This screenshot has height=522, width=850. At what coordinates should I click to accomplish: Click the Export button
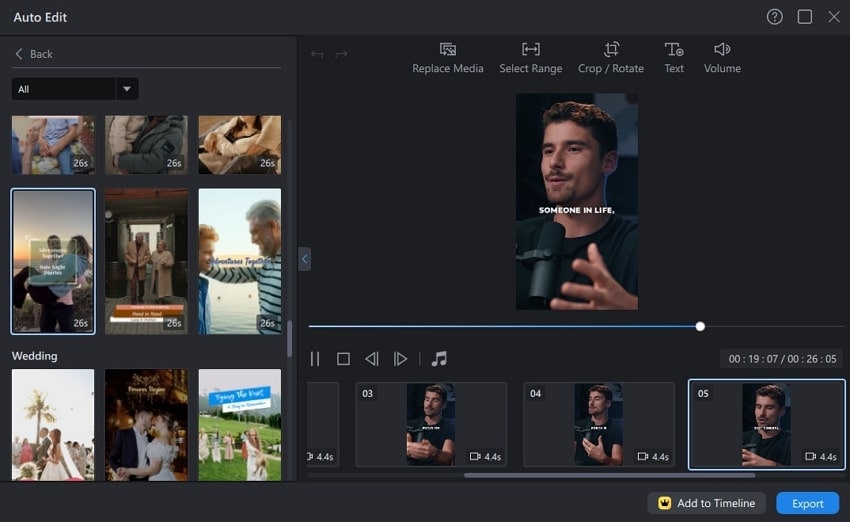808,503
